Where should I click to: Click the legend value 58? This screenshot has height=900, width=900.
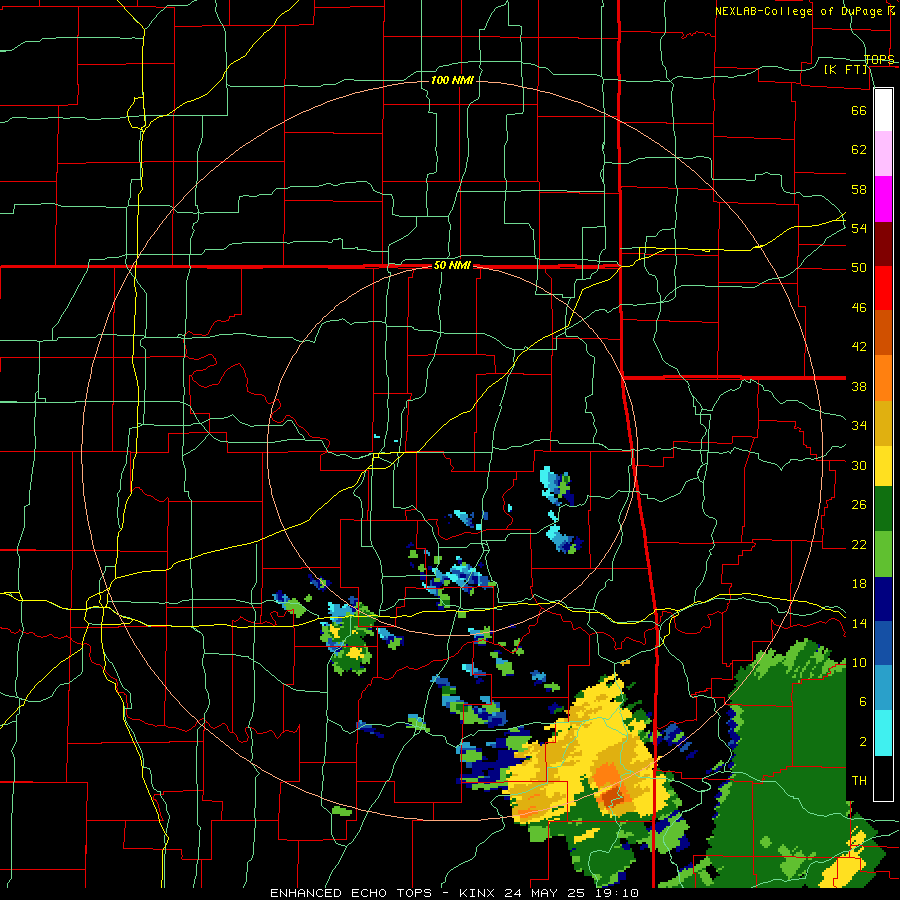pyautogui.click(x=859, y=189)
